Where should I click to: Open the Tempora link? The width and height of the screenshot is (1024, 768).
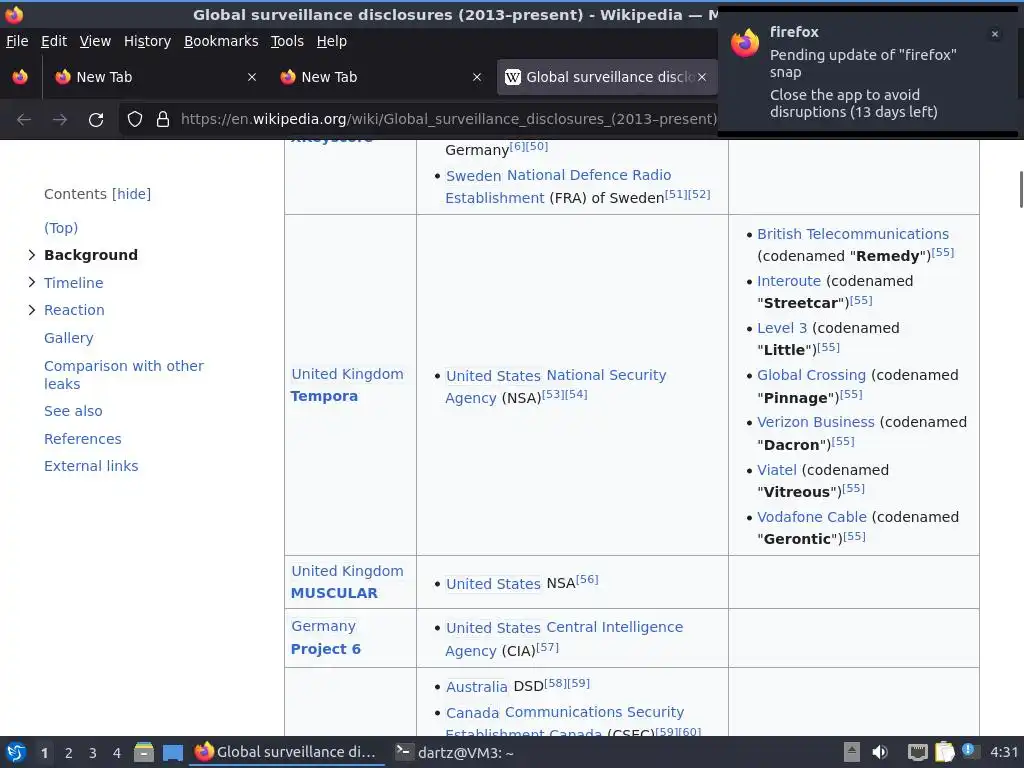point(324,396)
